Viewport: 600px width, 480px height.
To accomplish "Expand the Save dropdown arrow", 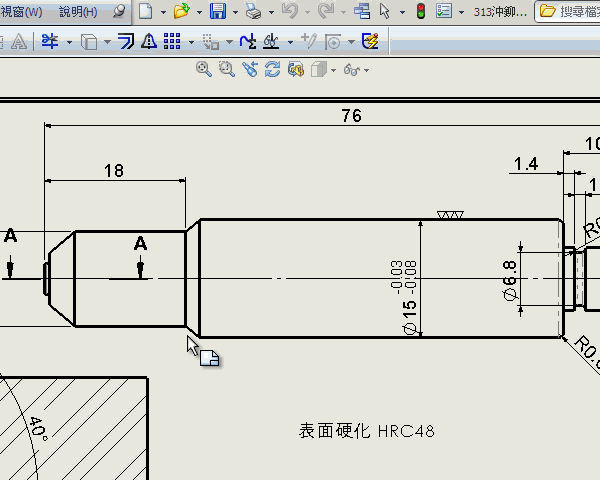I will coord(235,12).
